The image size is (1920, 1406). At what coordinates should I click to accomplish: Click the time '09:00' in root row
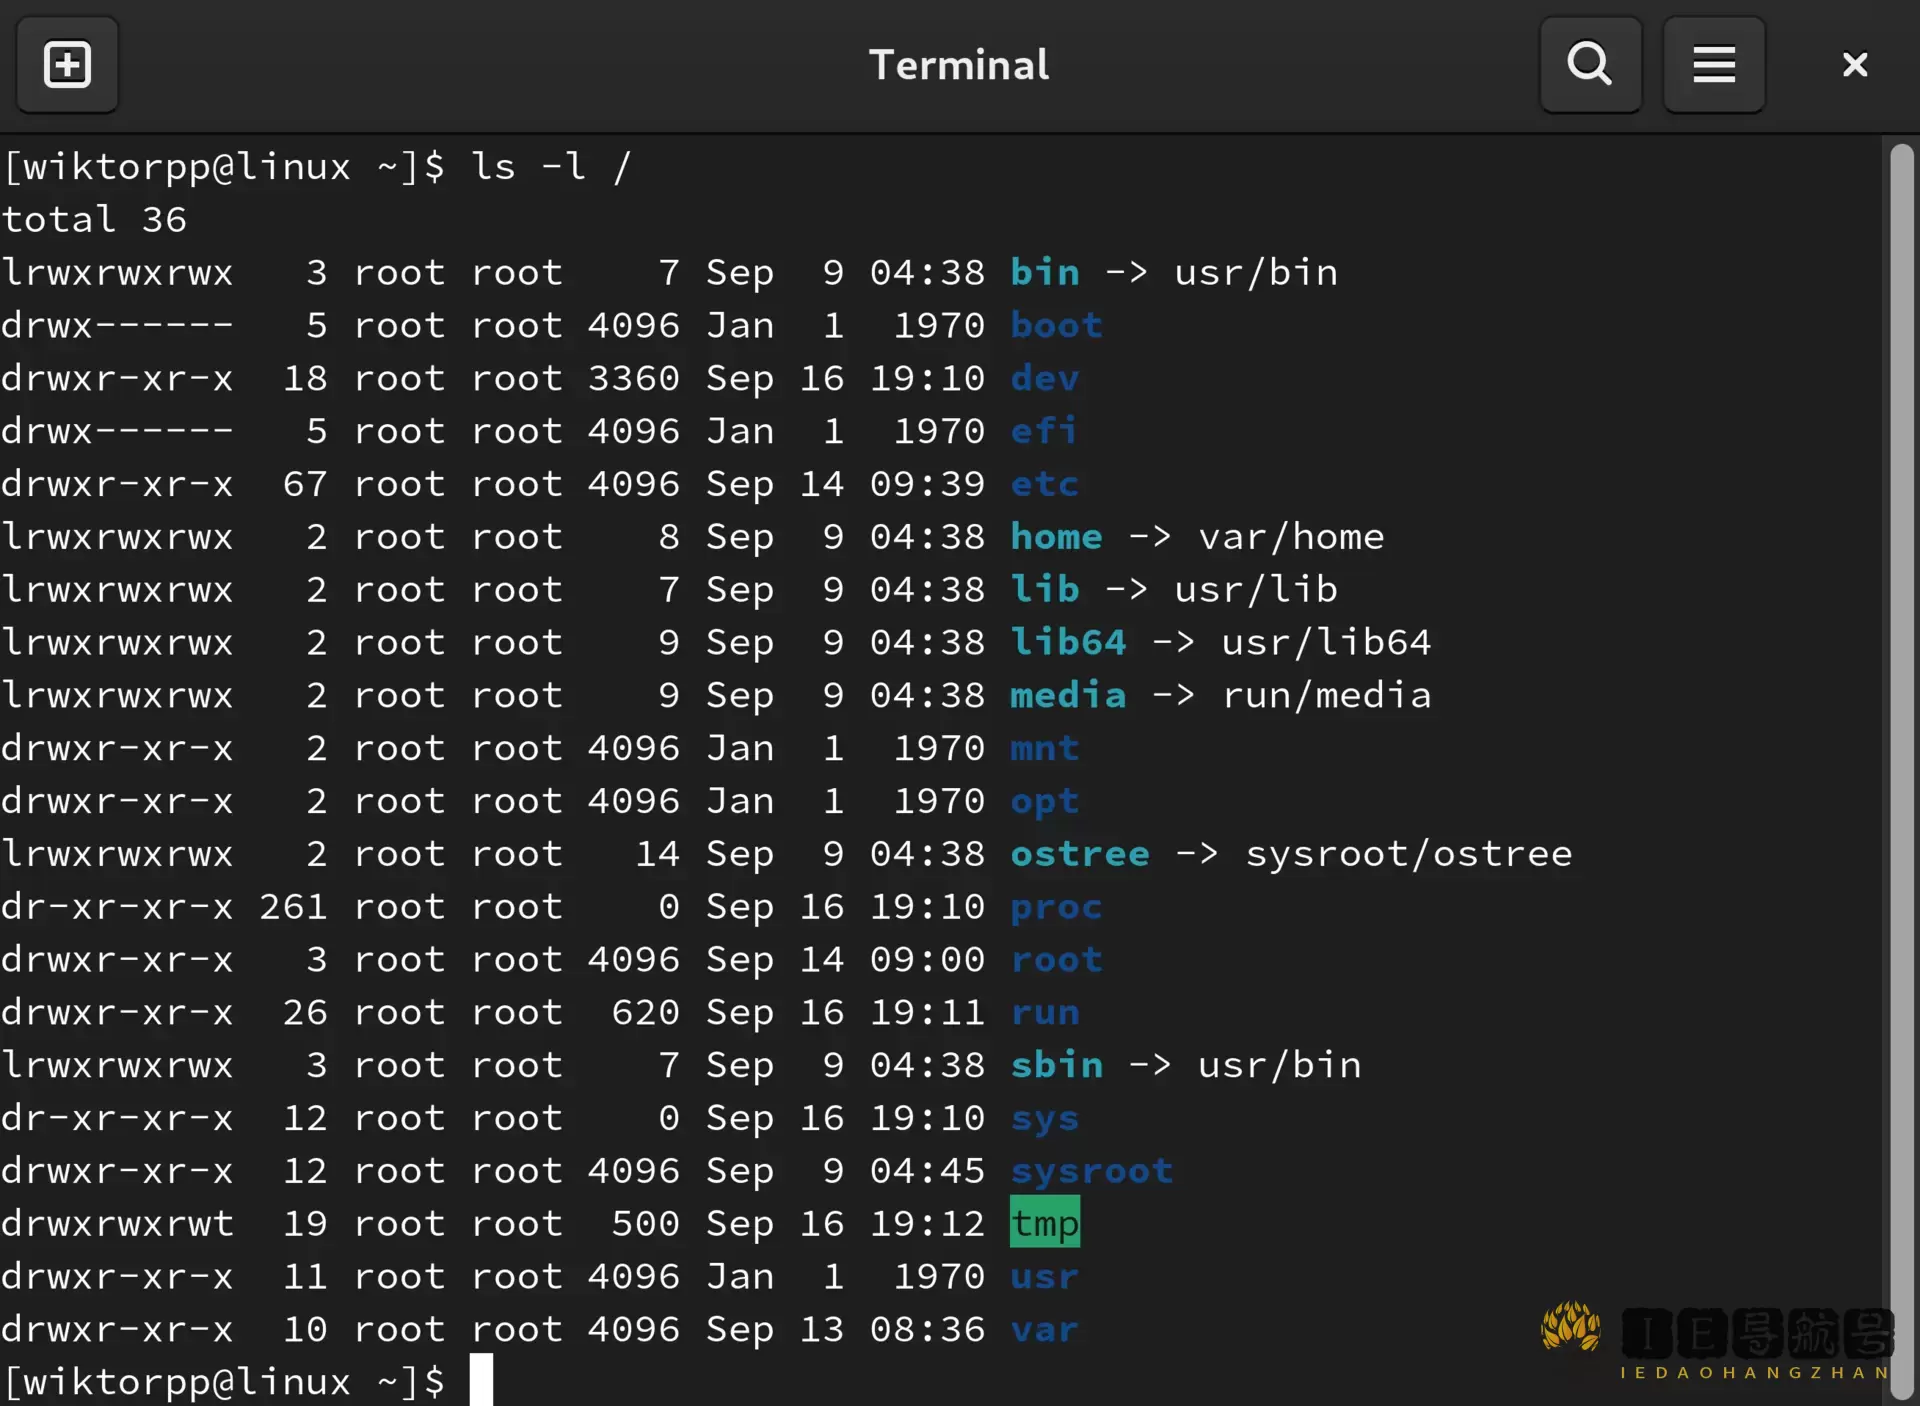click(927, 960)
